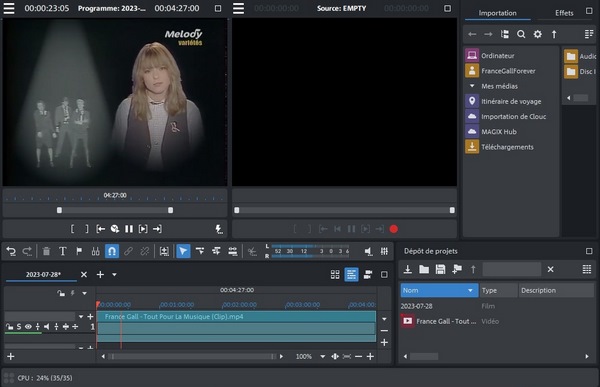Go back in the media browser

pyautogui.click(x=472, y=34)
